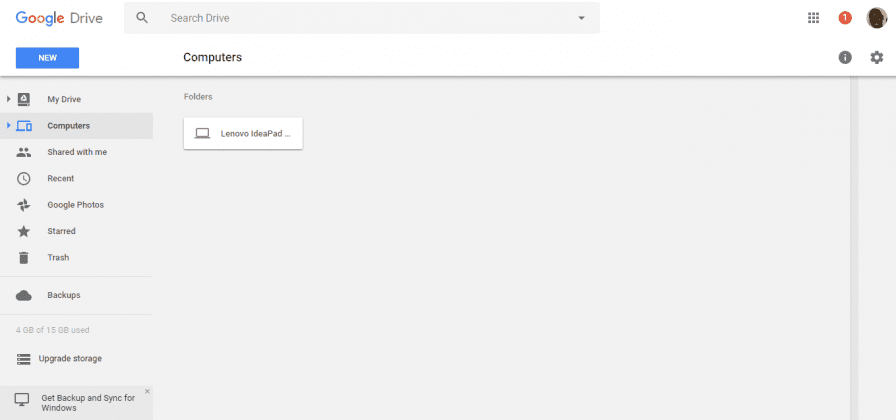Viewport: 896px width, 420px height.
Task: Open the Google apps grid
Action: 813,18
